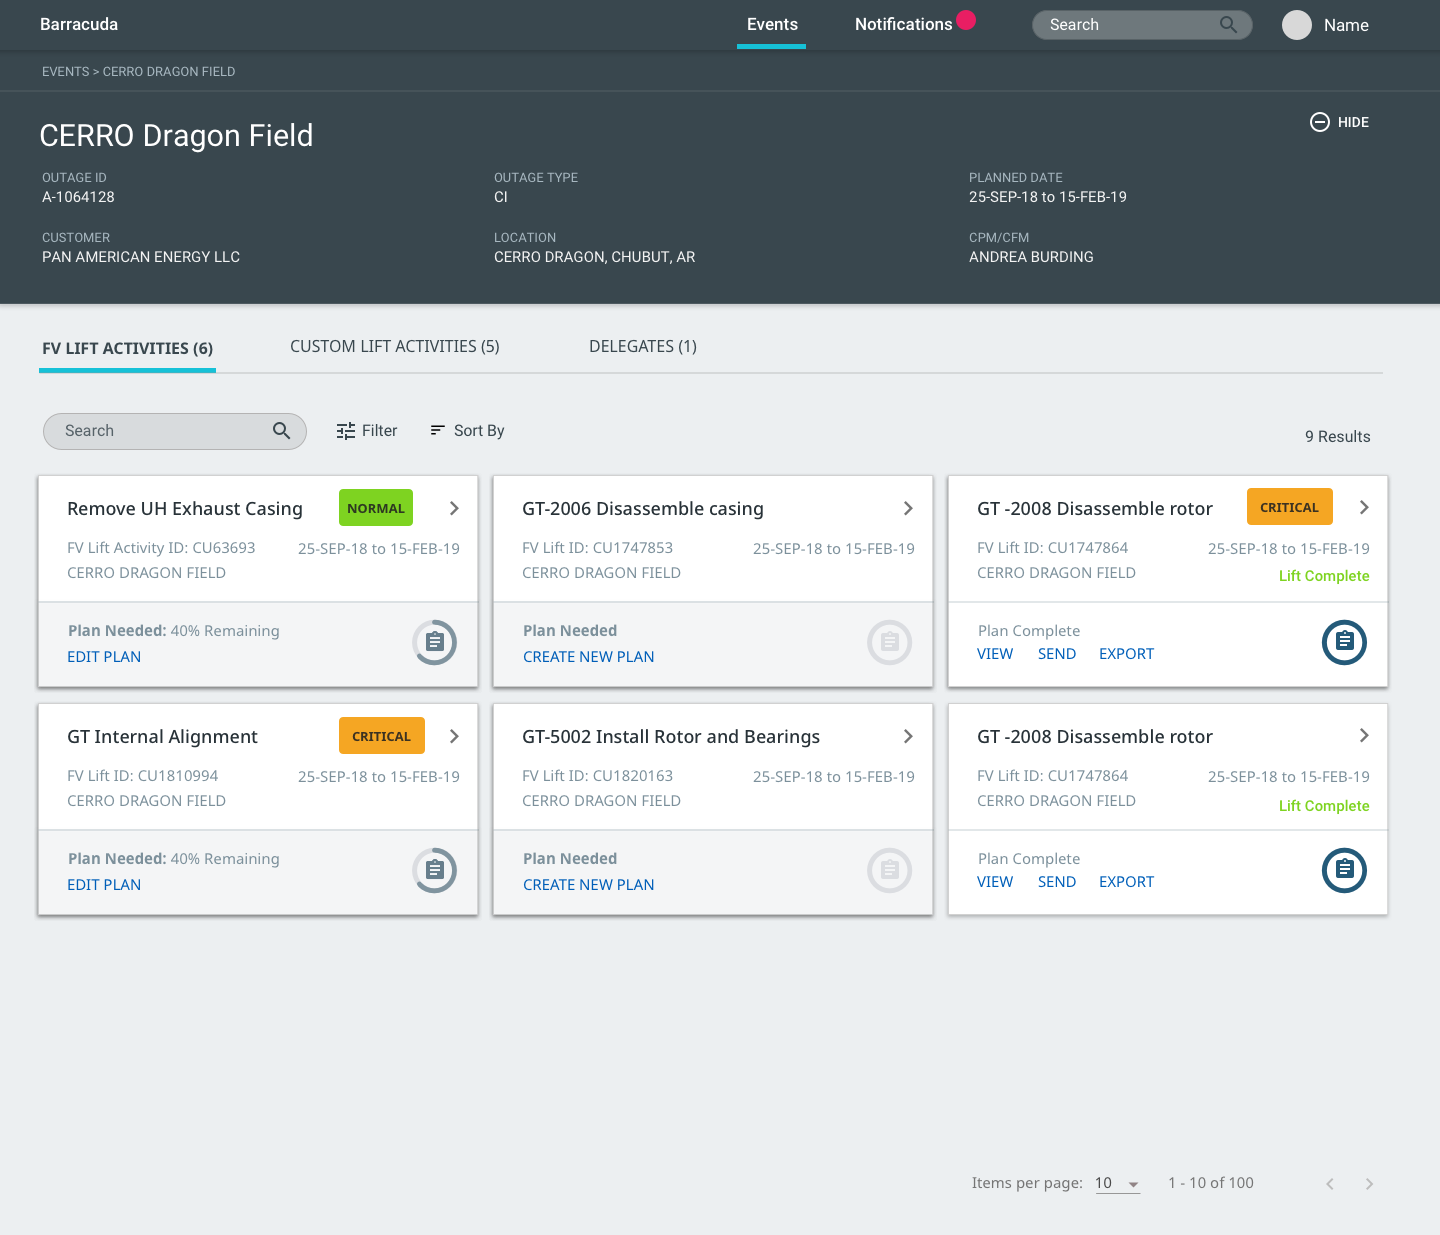Image resolution: width=1440 pixels, height=1235 pixels.
Task: Click CREATE NEW PLAN for GT-2006 Disassemble casing
Action: [588, 657]
